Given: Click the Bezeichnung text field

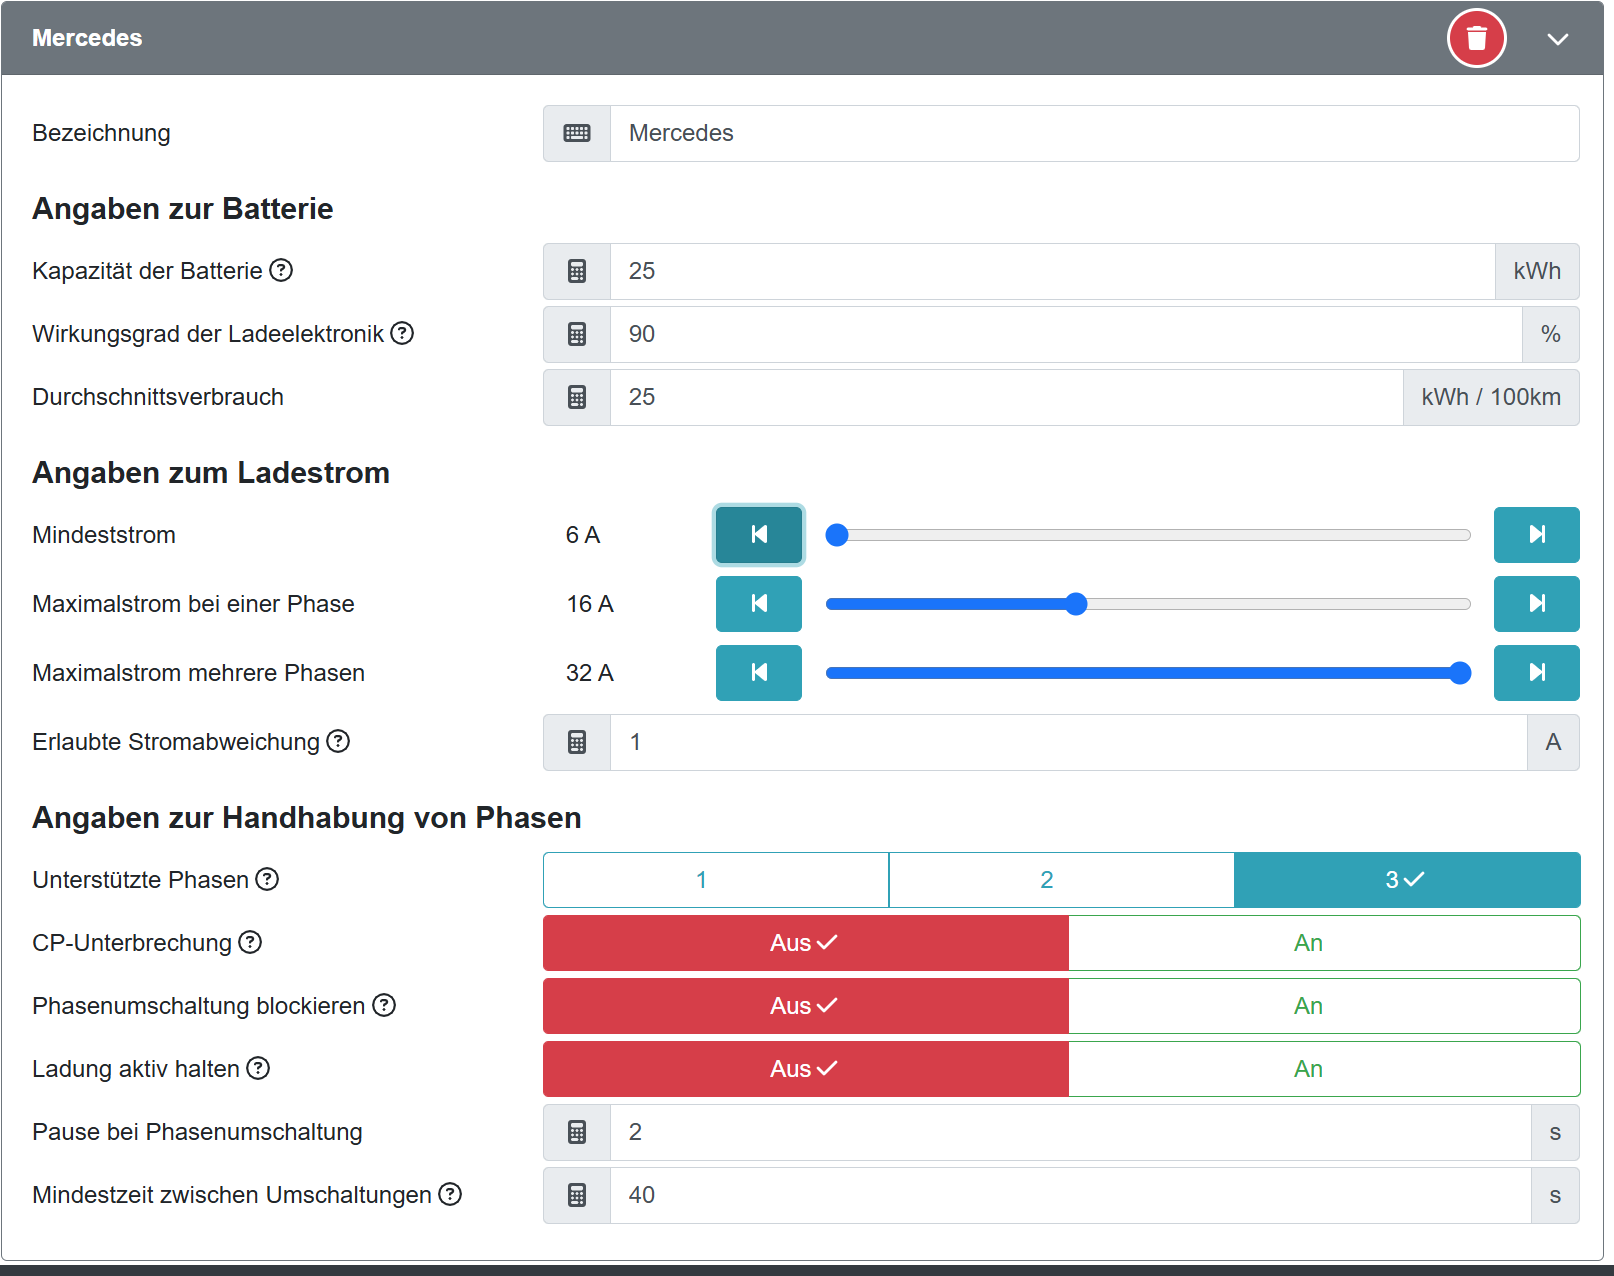Looking at the screenshot, I should [1093, 133].
